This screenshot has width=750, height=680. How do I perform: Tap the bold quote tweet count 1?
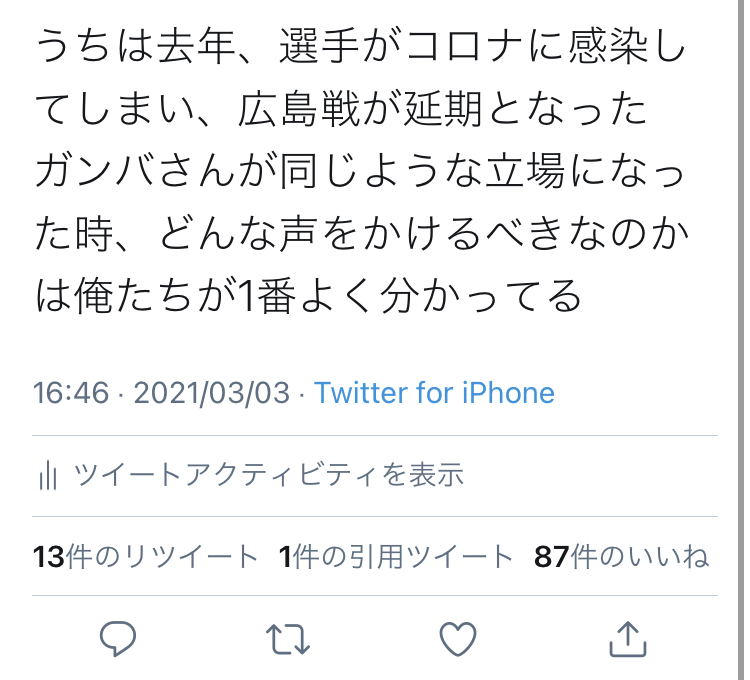pos(285,557)
